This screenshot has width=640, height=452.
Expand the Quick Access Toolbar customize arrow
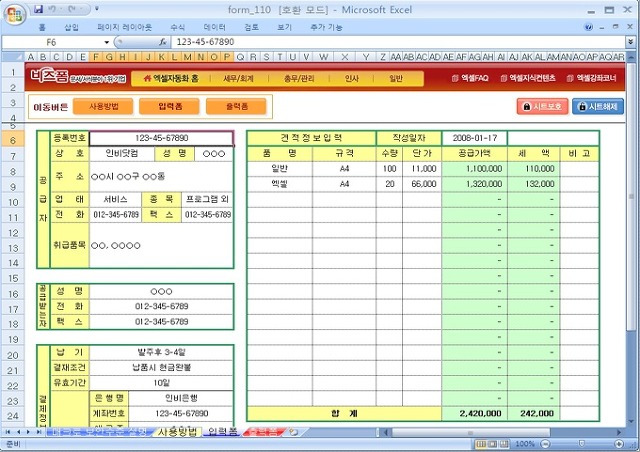click(97, 9)
